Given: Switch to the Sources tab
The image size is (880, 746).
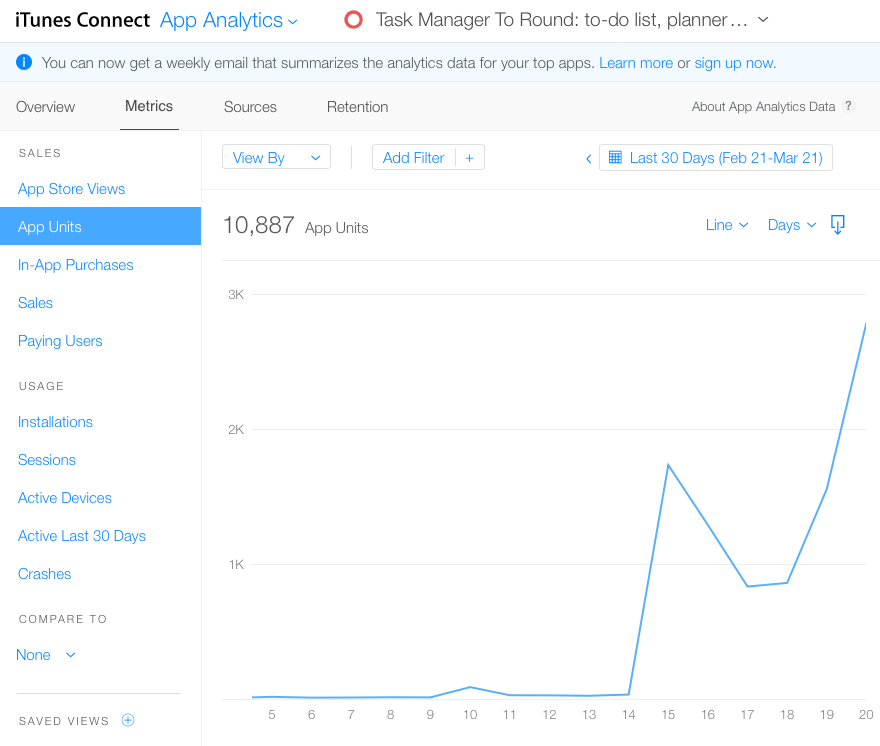Looking at the screenshot, I should coord(250,107).
